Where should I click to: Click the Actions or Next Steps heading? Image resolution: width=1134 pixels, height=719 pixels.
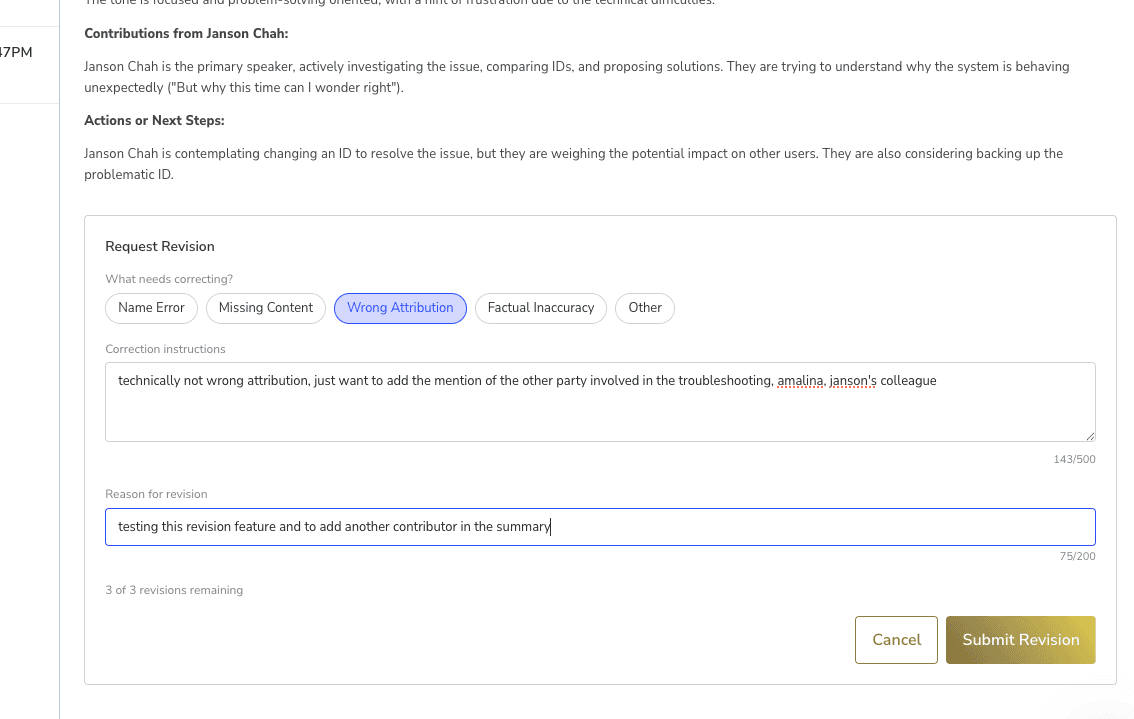[x=154, y=121]
